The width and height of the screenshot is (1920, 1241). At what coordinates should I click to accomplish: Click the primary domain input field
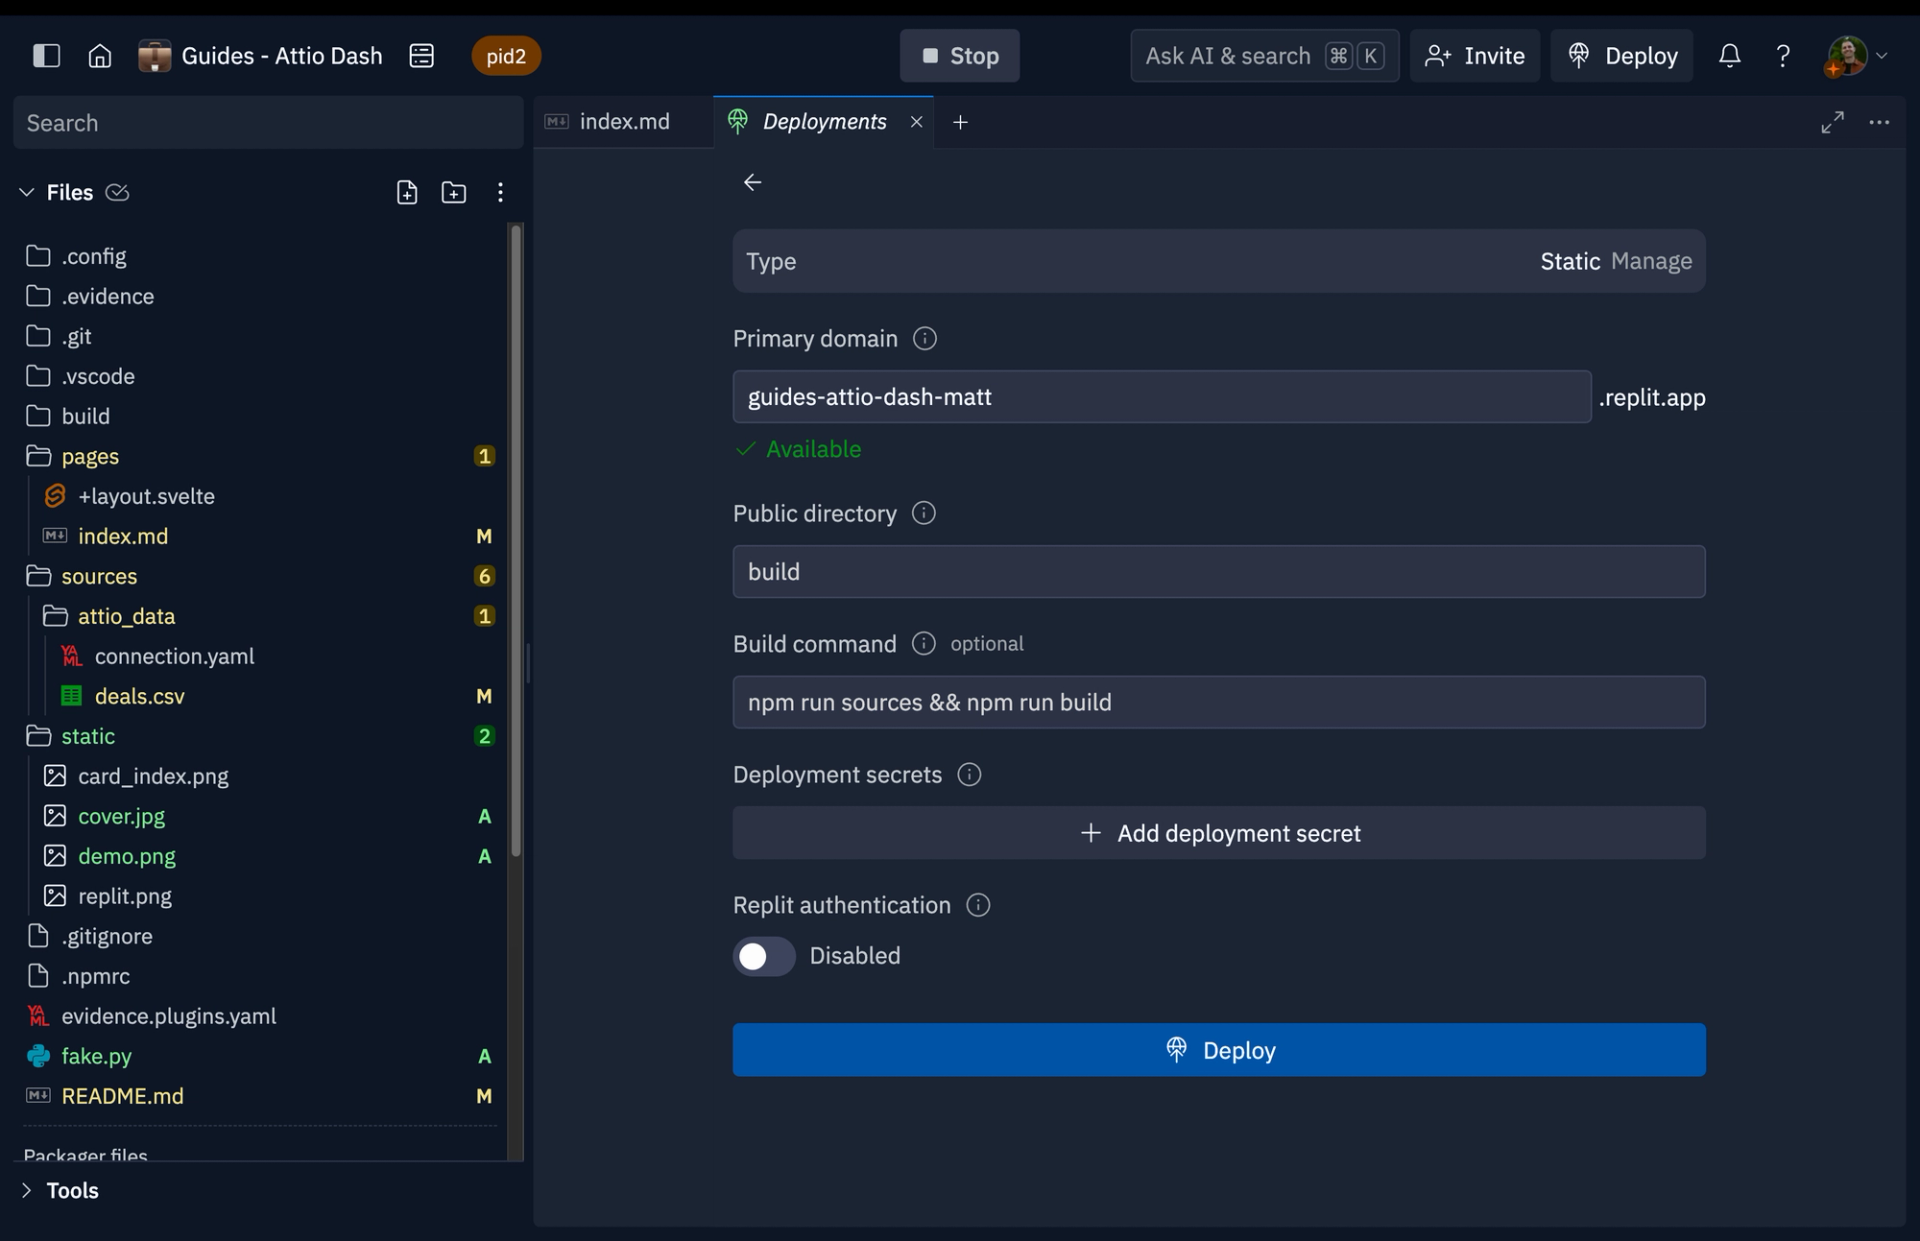click(1160, 396)
